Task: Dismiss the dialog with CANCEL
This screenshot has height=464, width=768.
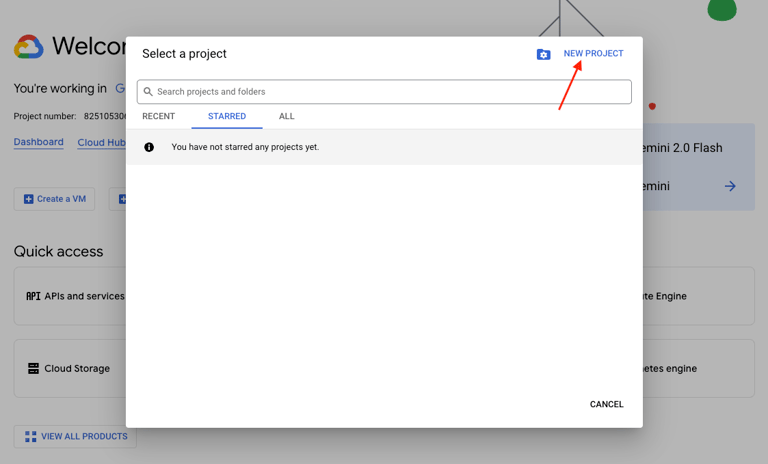Action: [x=606, y=404]
